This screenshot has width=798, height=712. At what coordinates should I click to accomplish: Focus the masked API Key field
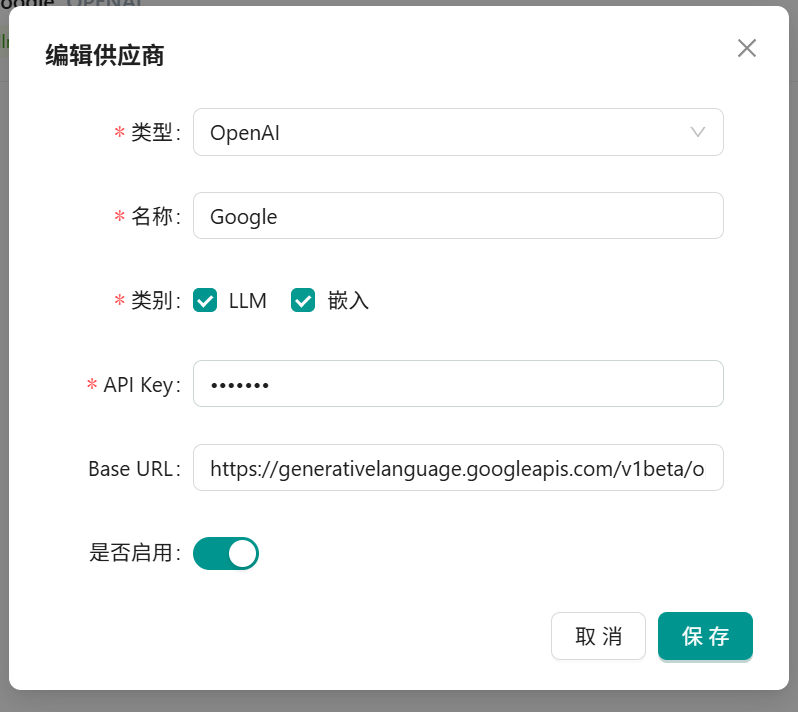tap(457, 384)
